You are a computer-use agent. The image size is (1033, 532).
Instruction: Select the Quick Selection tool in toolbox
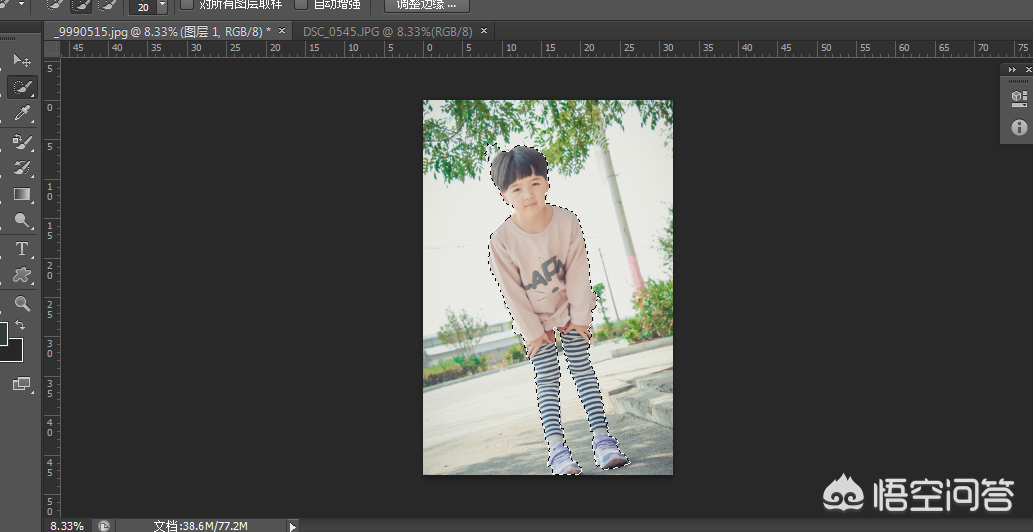point(21,88)
